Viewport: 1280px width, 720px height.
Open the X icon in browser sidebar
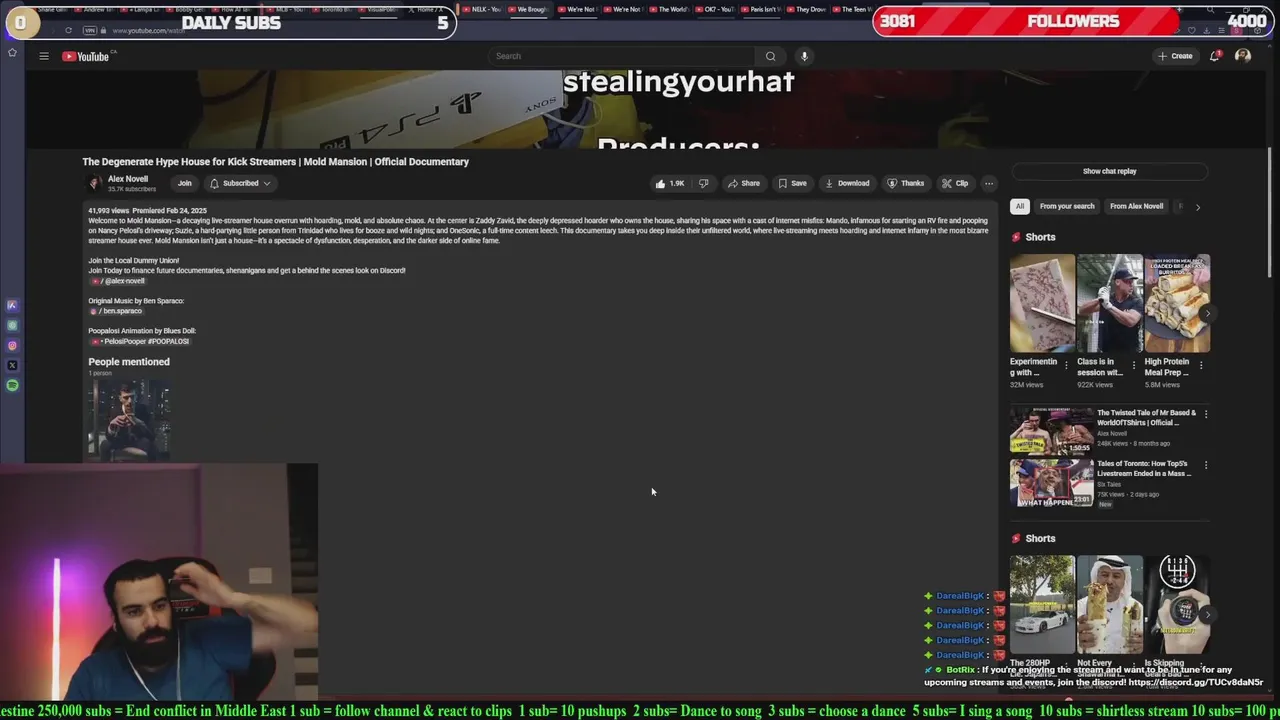[12, 365]
